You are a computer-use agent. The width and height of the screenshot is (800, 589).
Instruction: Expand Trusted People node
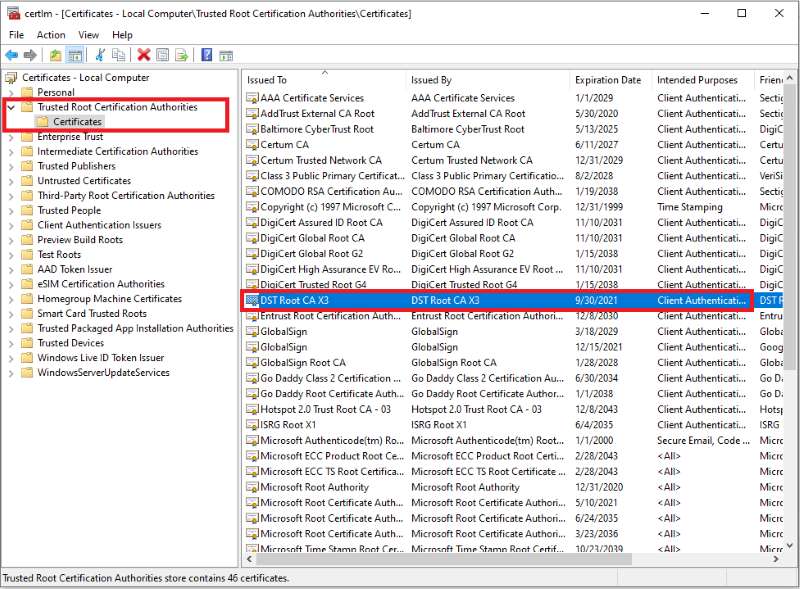click(11, 211)
